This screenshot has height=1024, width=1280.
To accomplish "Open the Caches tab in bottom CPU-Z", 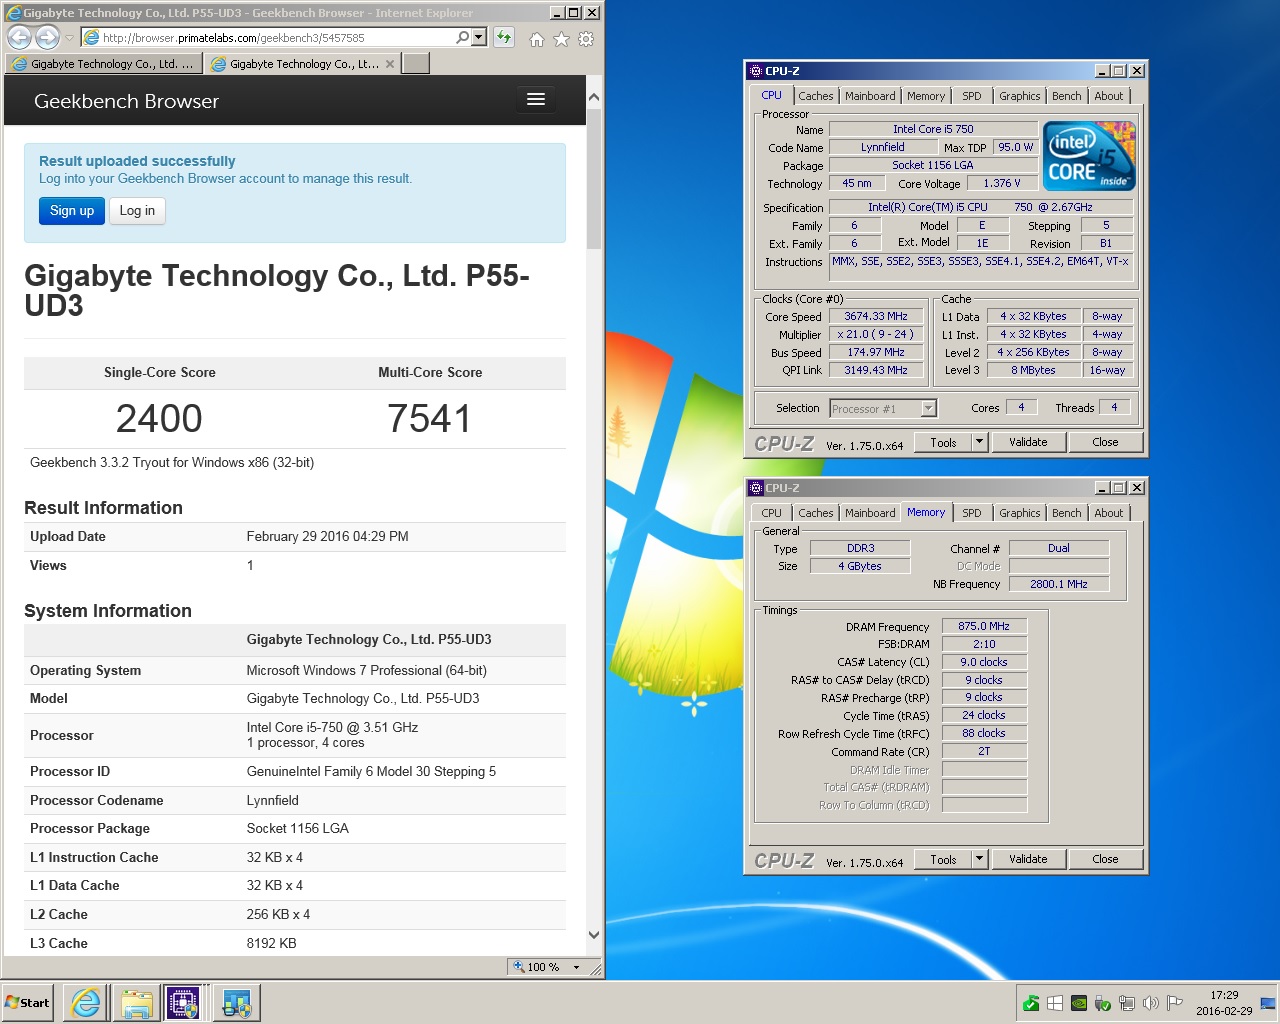I will coord(815,513).
